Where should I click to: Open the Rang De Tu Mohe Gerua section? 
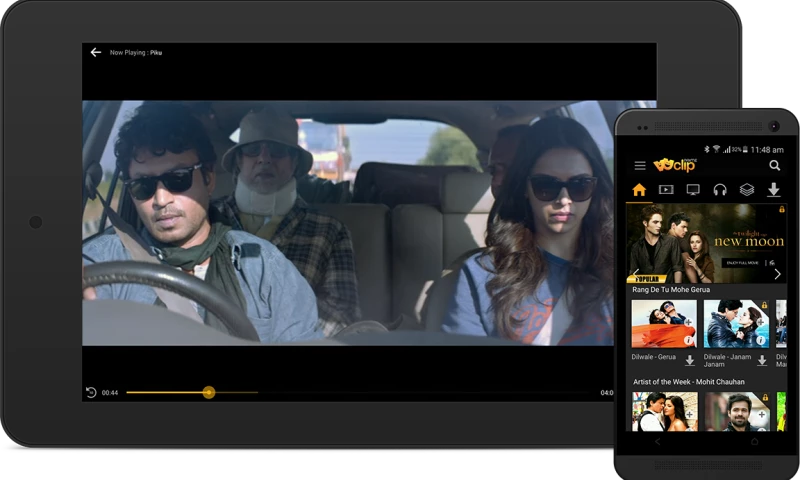(671, 290)
